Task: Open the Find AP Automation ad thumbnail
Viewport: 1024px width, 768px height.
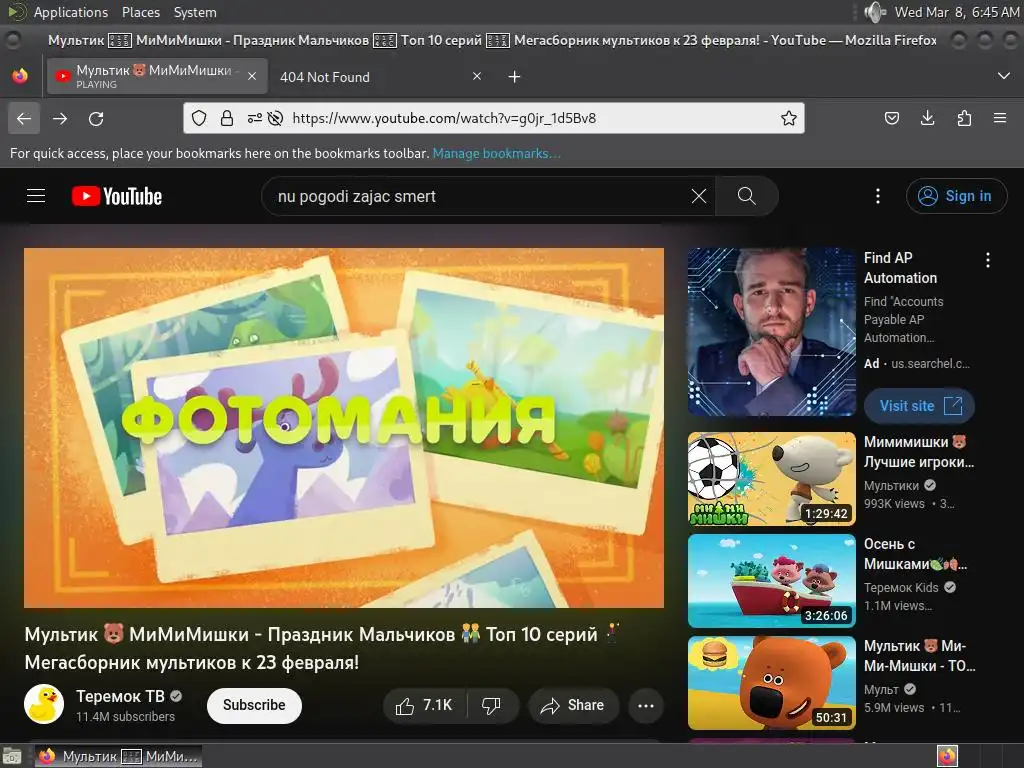Action: pyautogui.click(x=771, y=332)
